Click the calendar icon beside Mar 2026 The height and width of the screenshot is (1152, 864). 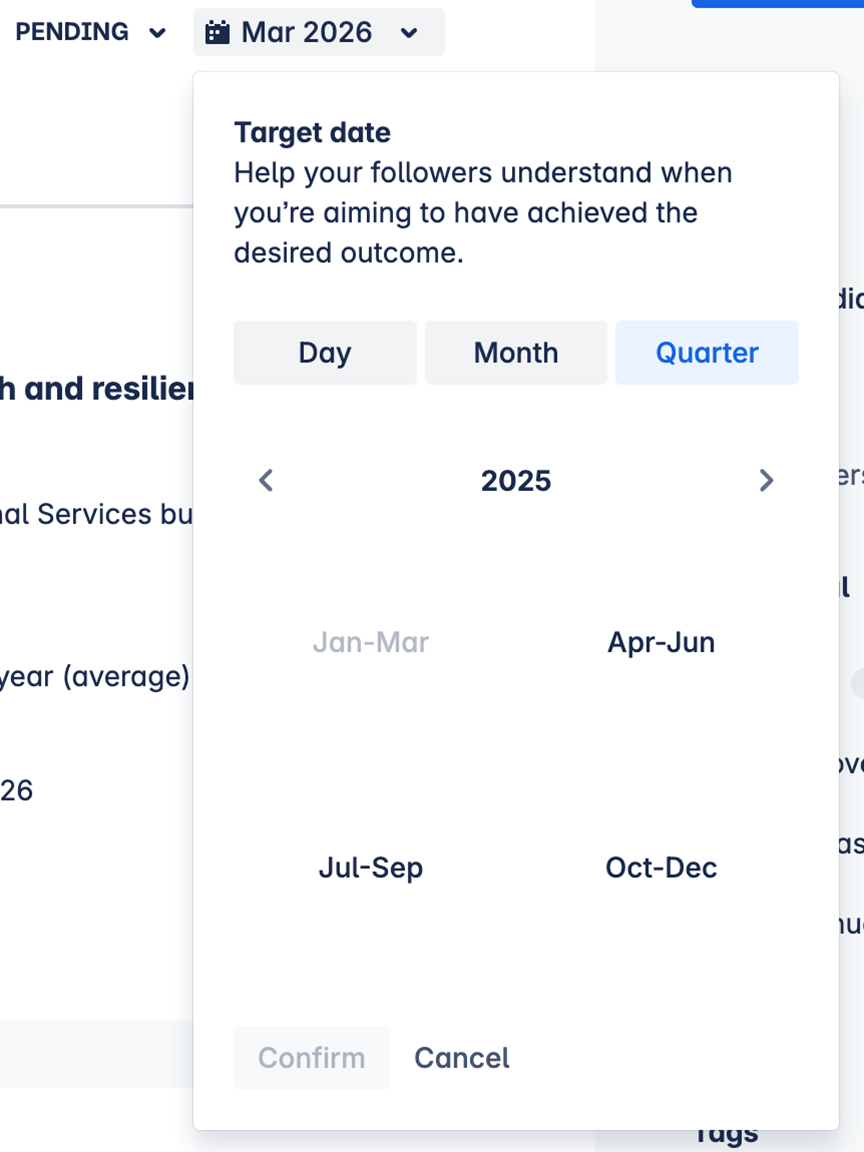217,33
